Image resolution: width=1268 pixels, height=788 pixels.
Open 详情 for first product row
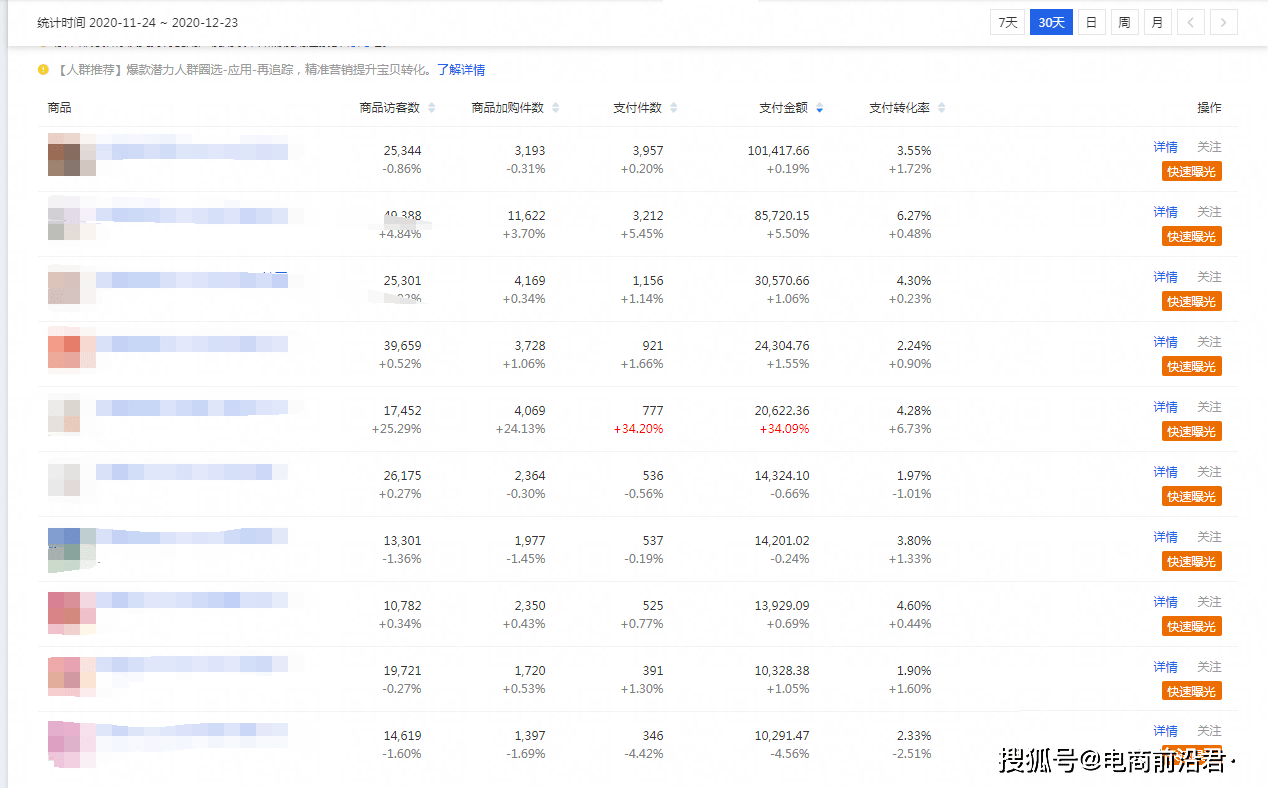coord(1165,147)
